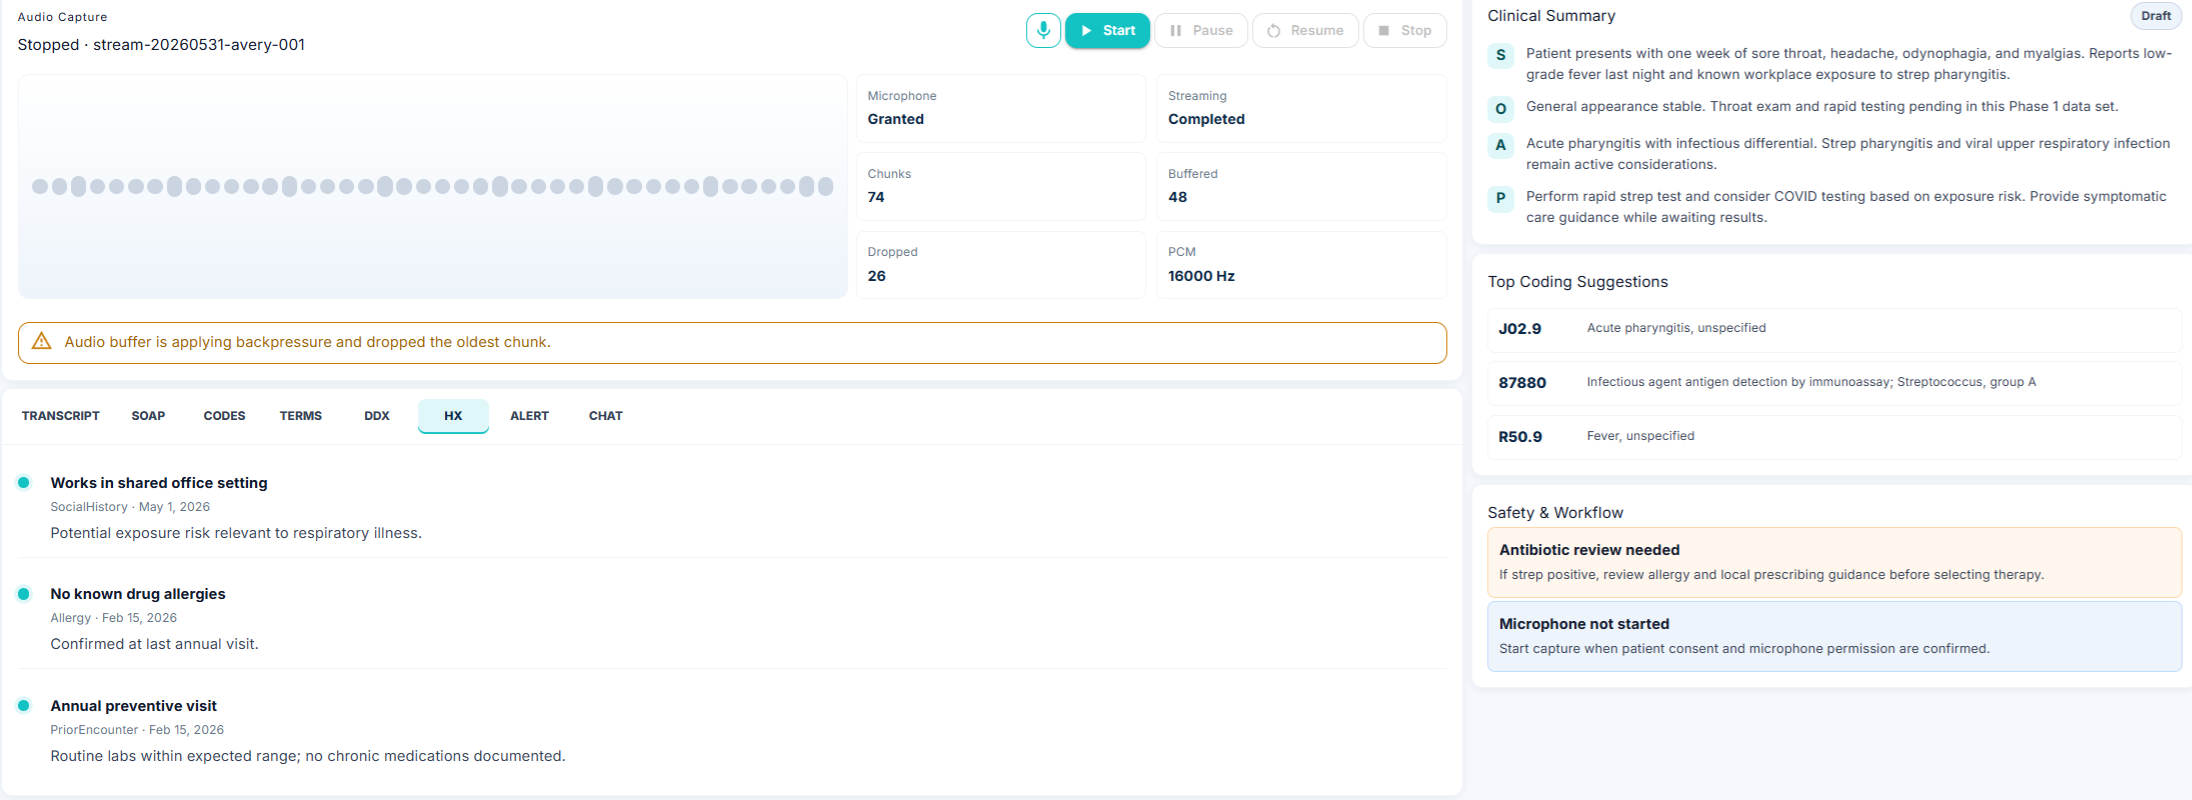Click the A assessment badge in Clinical Summary
The height and width of the screenshot is (800, 2192).
(x=1500, y=145)
